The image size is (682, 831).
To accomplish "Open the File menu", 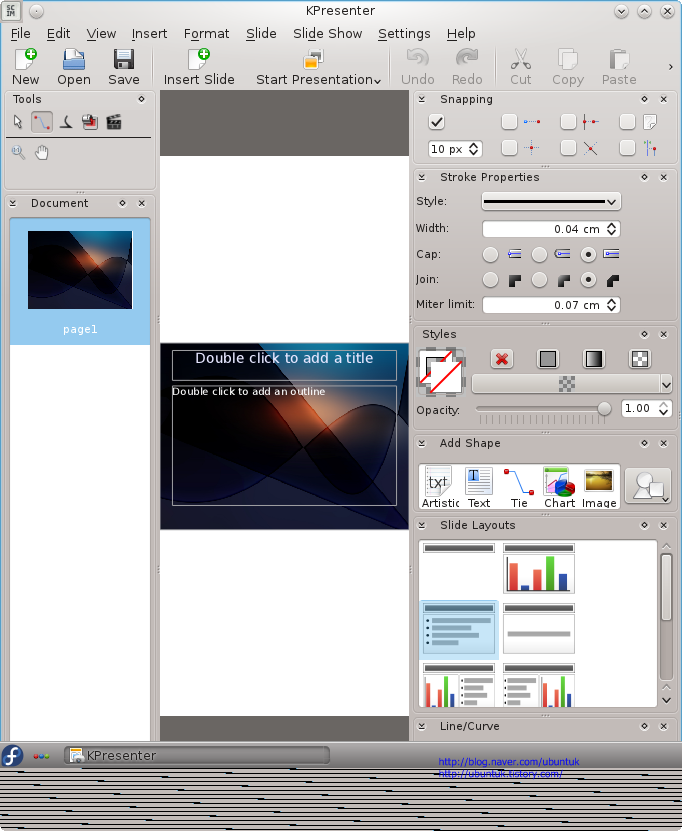I will 21,33.
